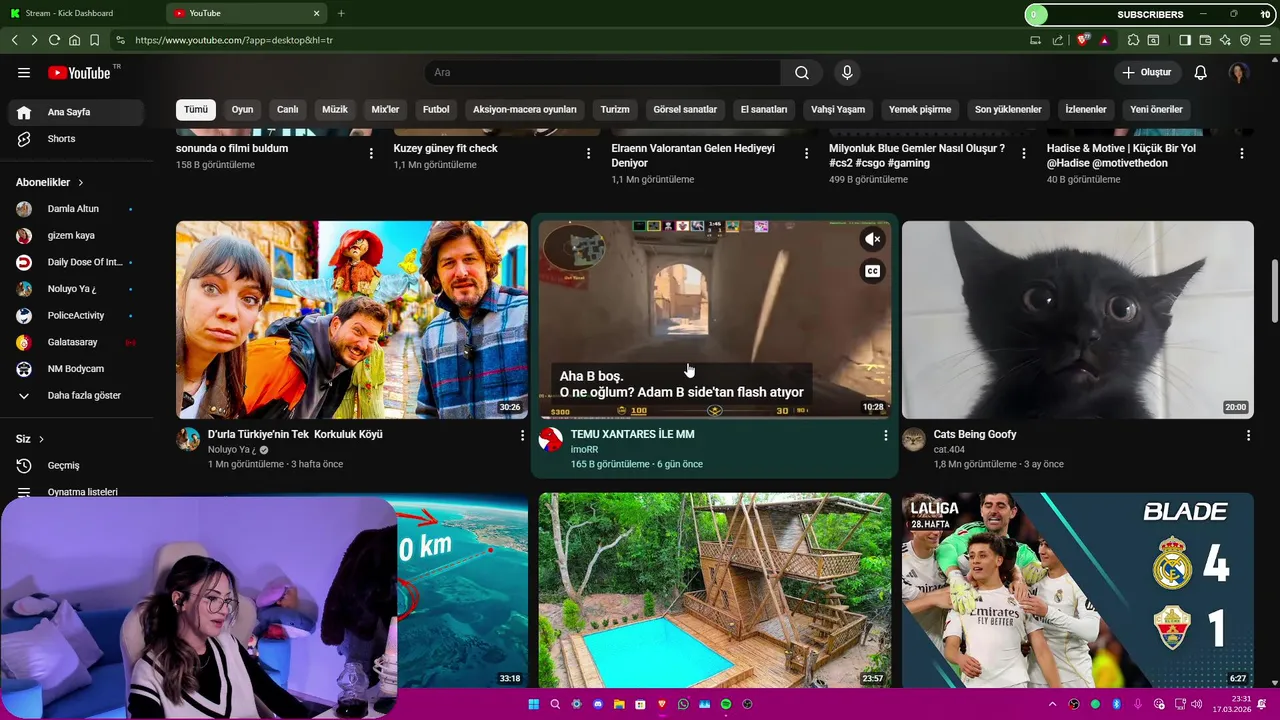Open the notifications bell

[x=1201, y=72]
